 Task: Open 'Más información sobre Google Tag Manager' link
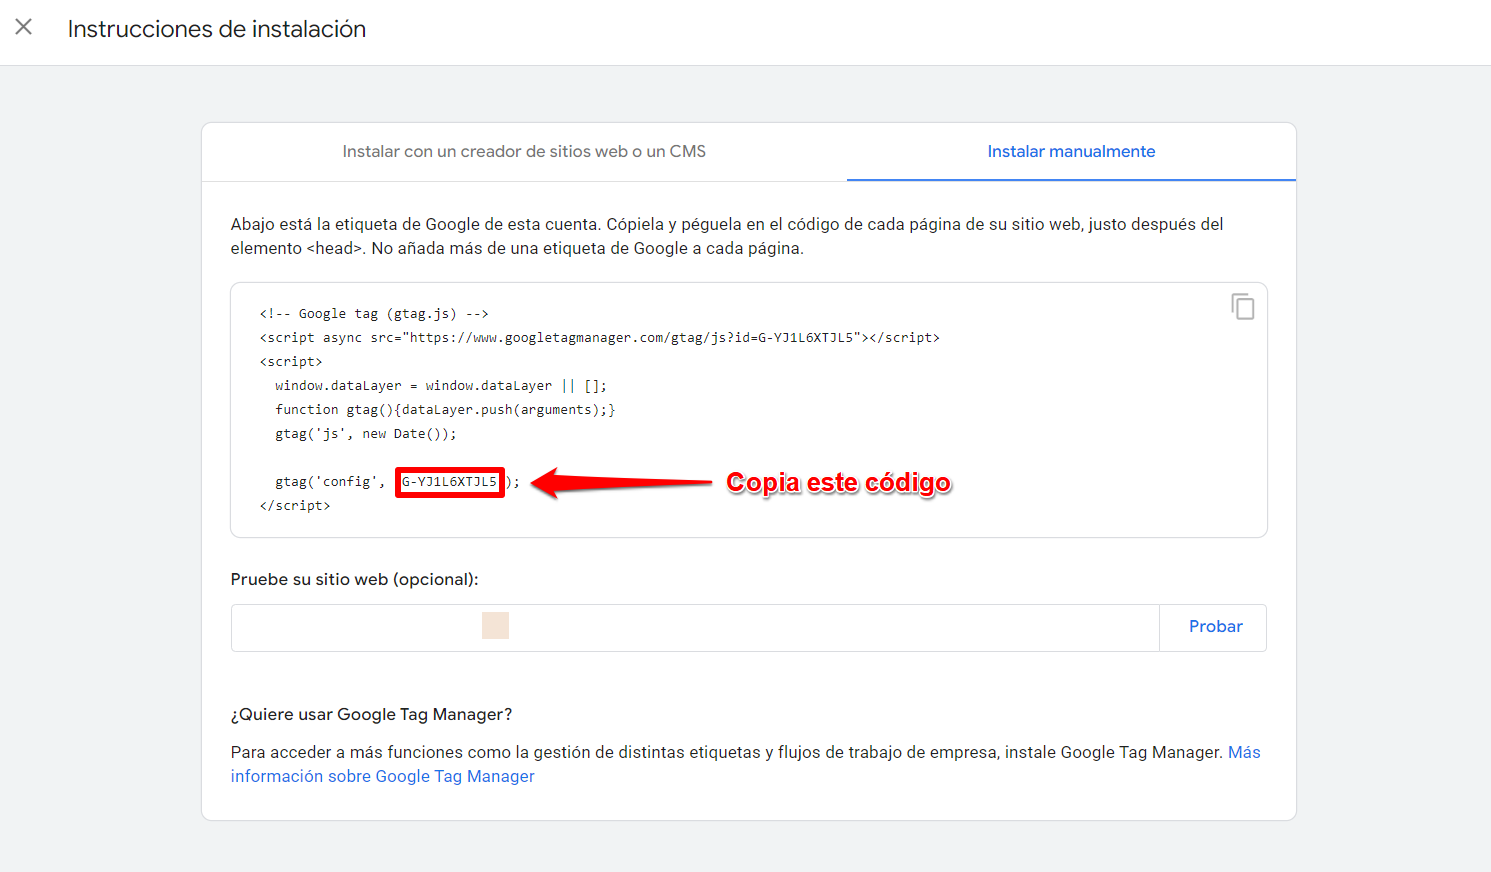[745, 764]
